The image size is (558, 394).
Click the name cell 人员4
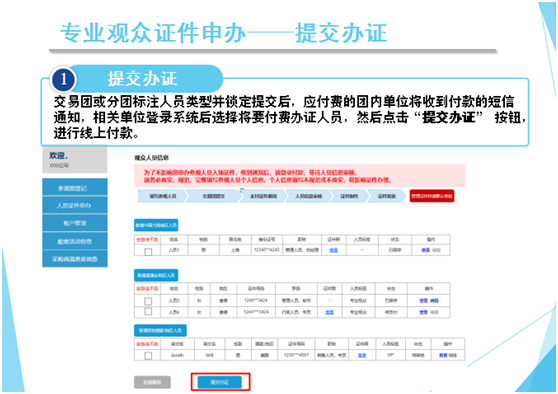coord(174,312)
